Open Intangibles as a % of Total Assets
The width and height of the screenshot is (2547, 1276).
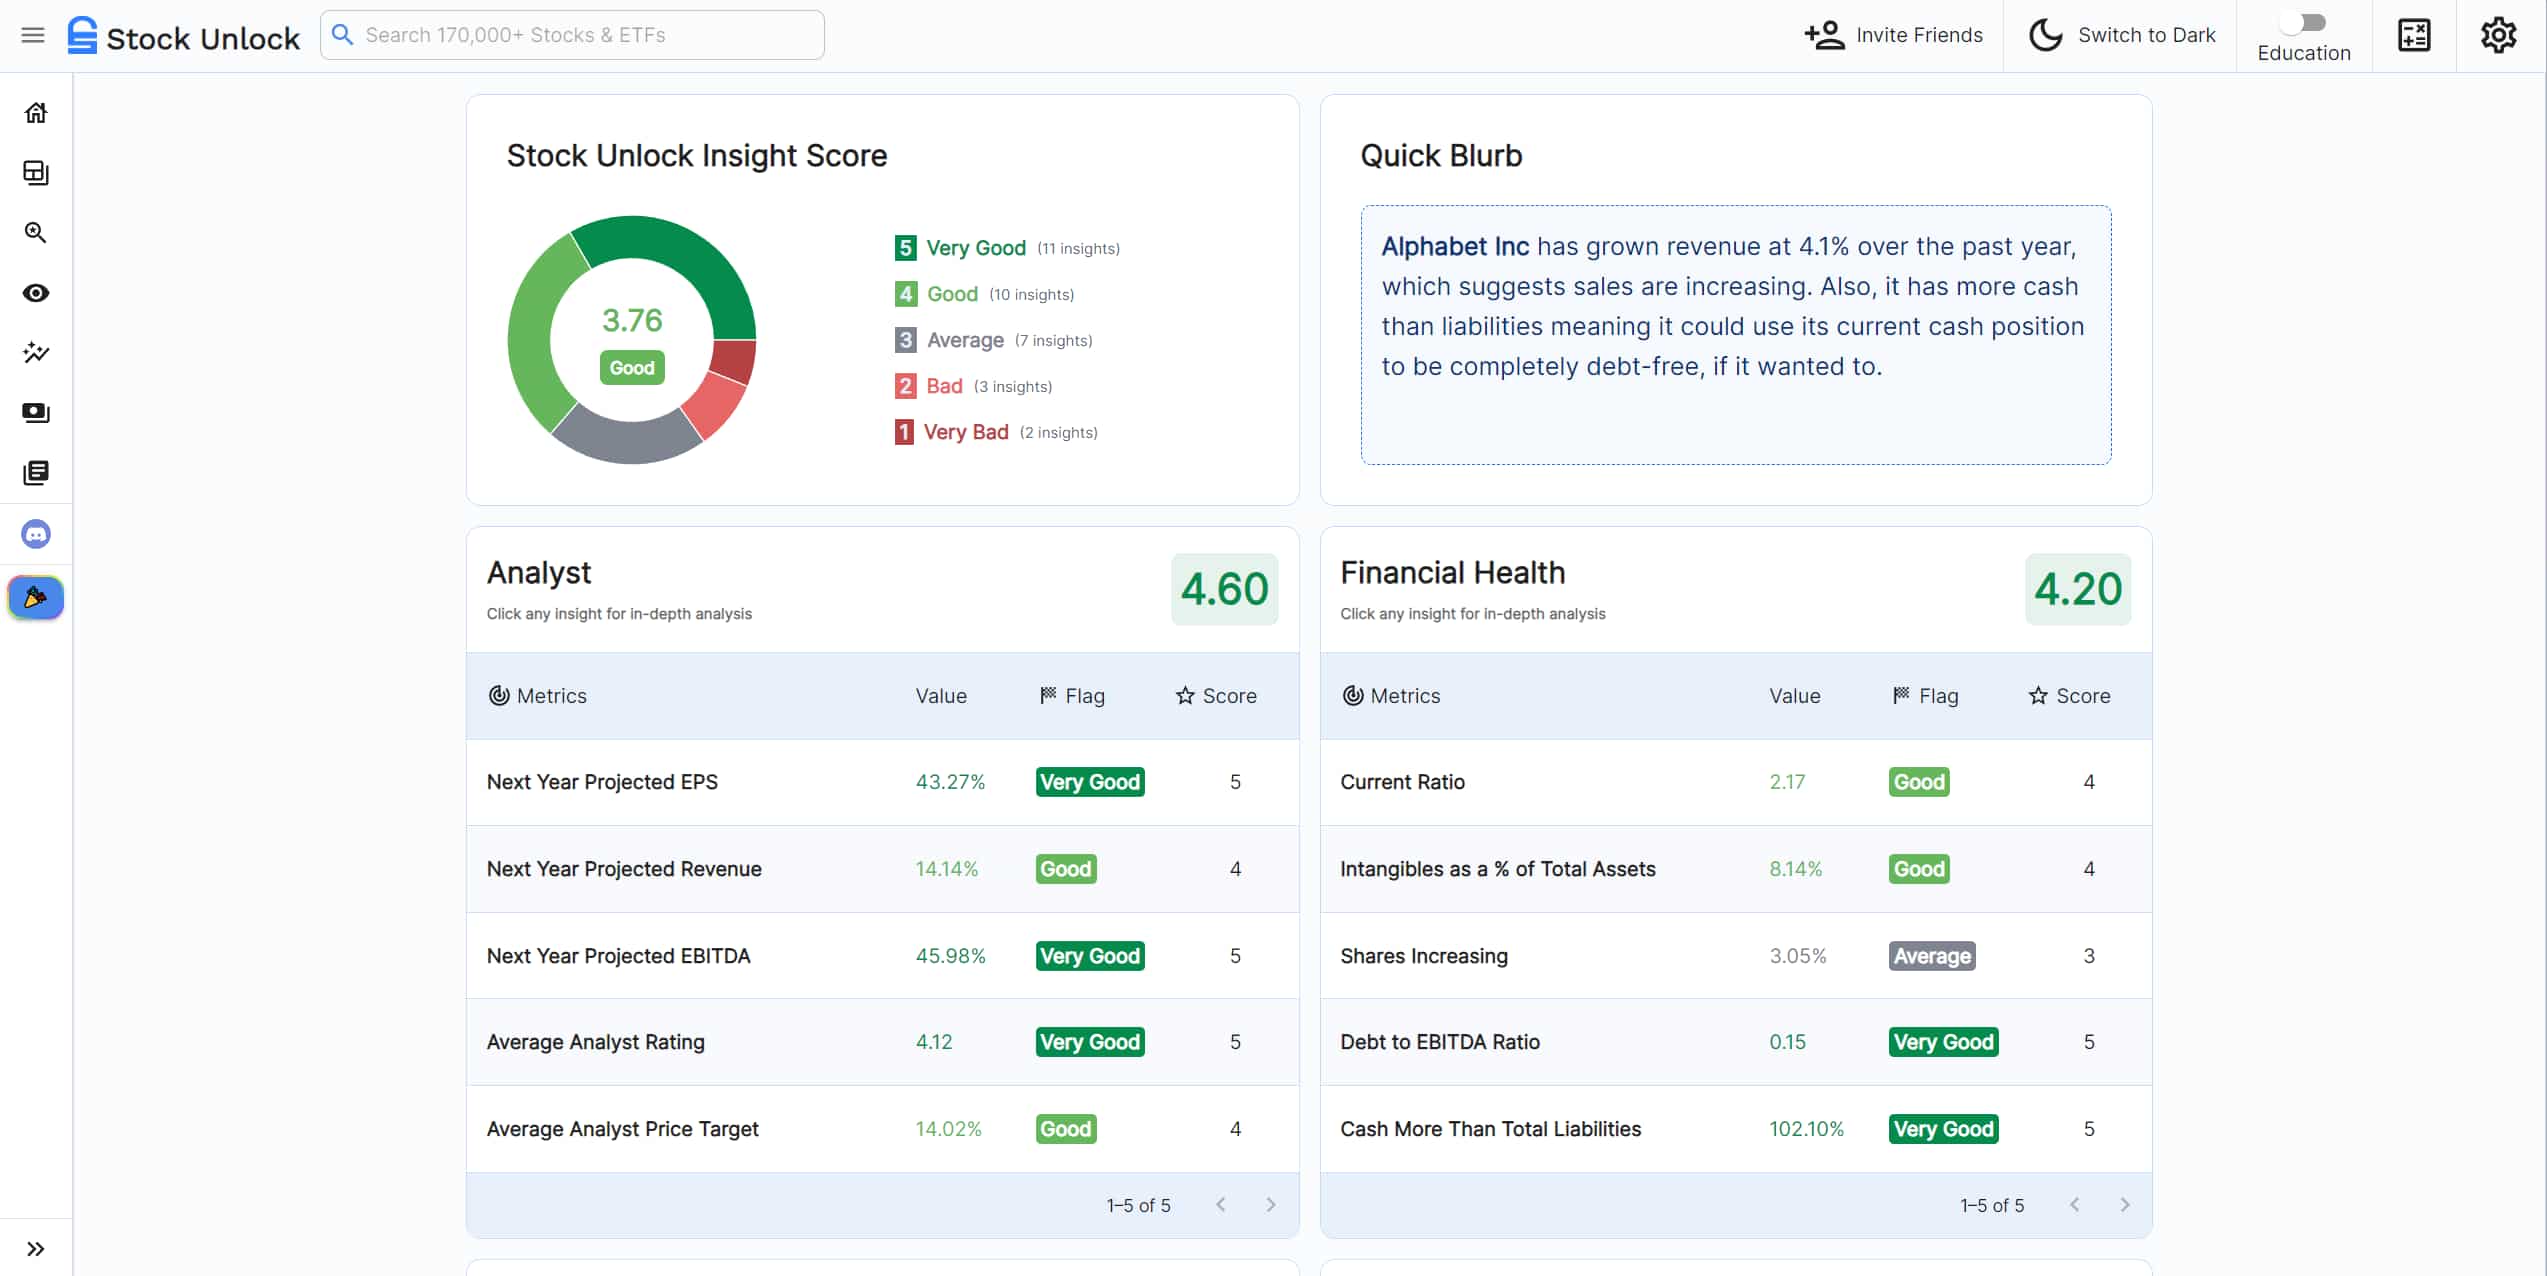tap(1736, 870)
